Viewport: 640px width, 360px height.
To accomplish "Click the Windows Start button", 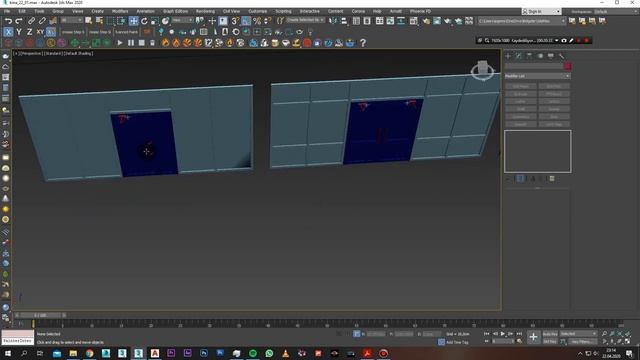I will tap(7, 353).
